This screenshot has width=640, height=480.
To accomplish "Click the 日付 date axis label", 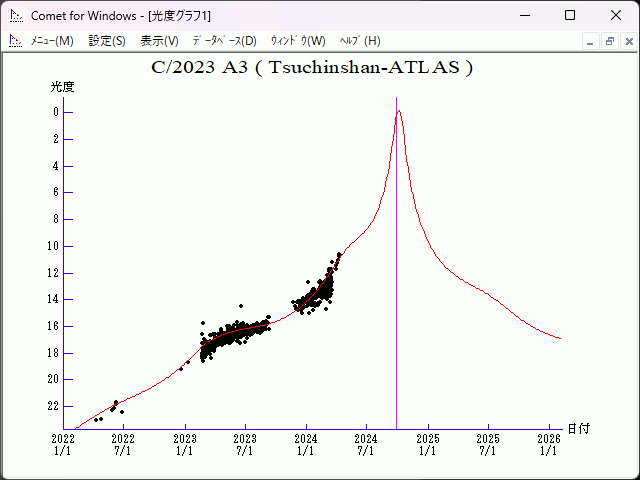I will [578, 428].
